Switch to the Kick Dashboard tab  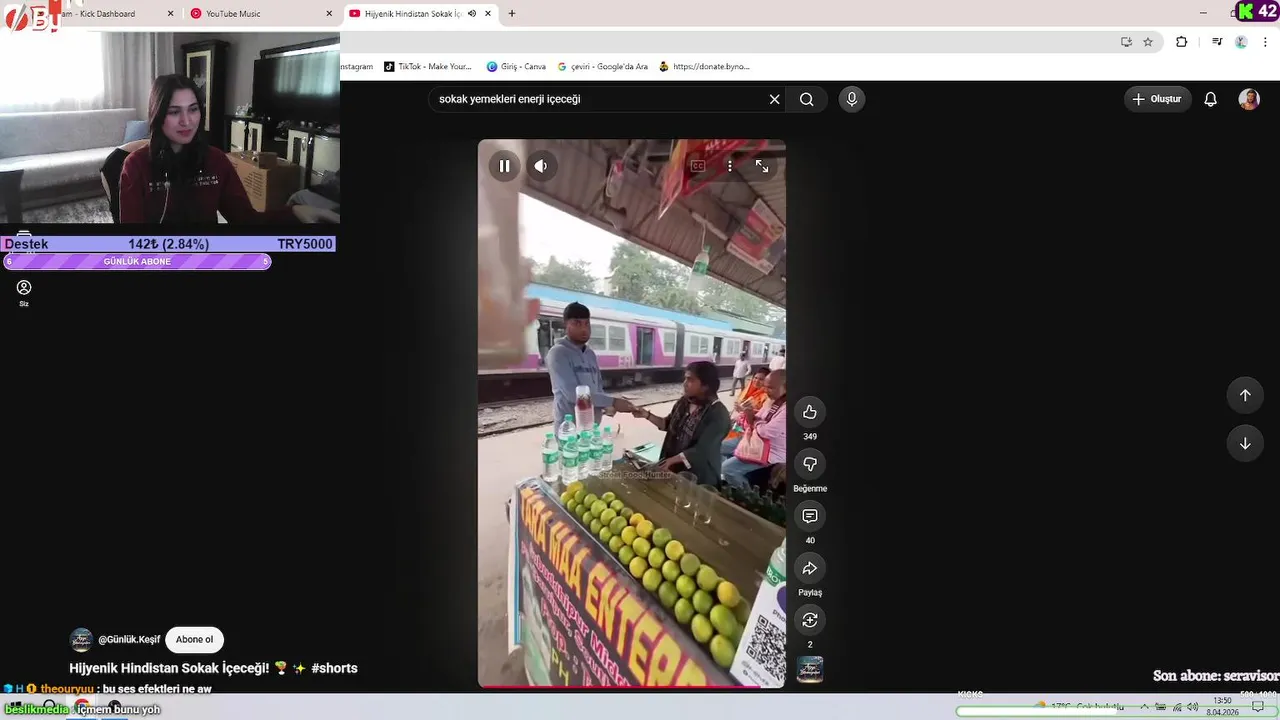click(100, 14)
